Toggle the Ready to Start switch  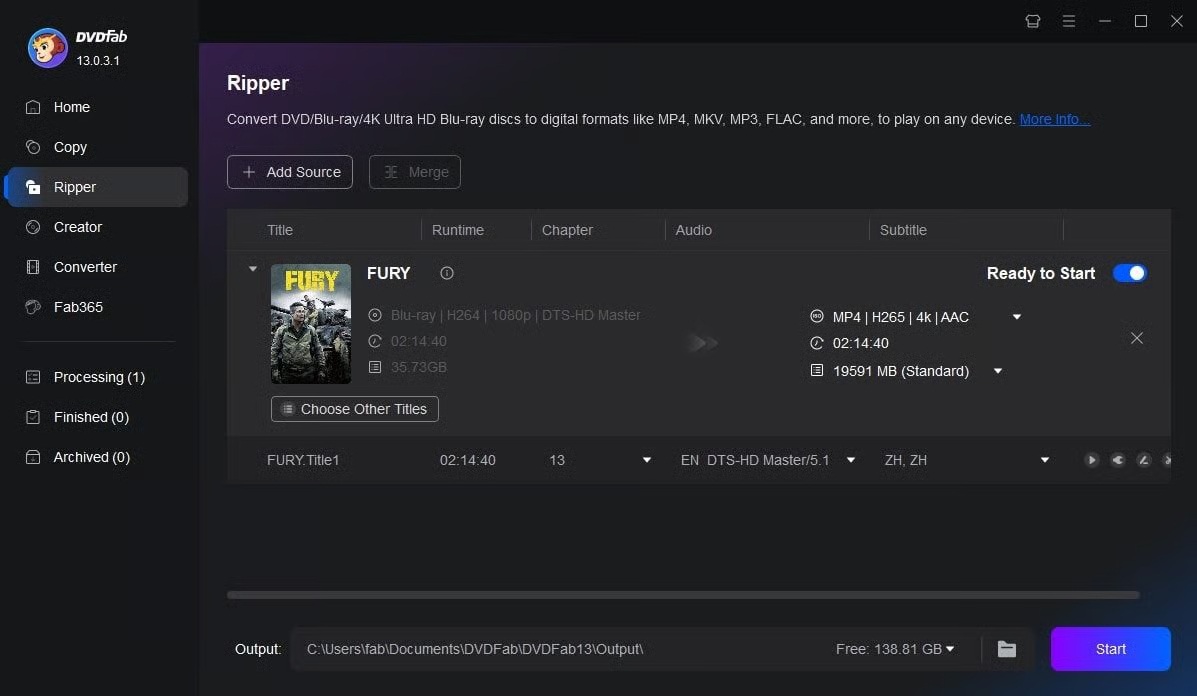[x=1129, y=273]
